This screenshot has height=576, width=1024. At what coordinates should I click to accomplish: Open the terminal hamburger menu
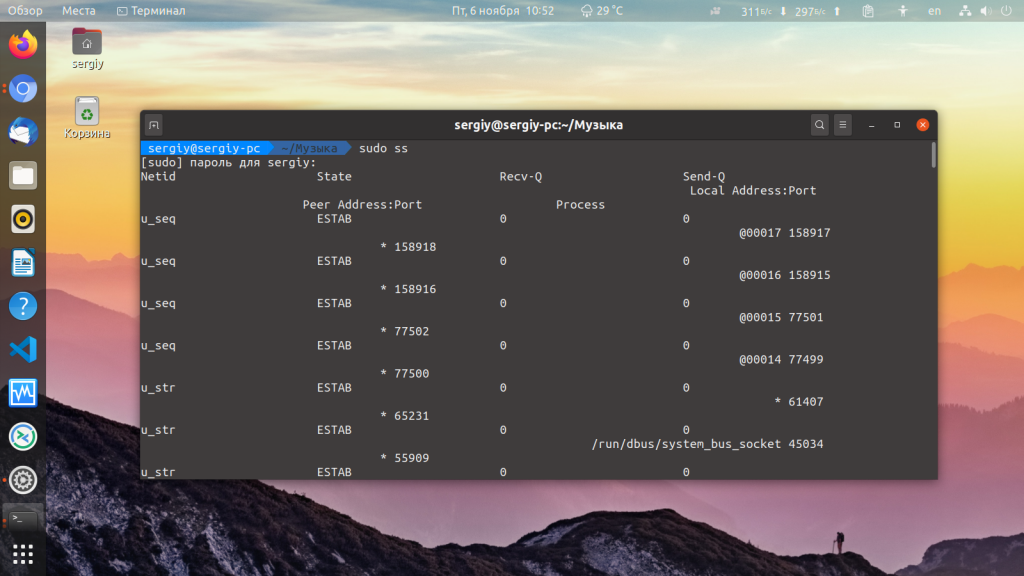click(x=842, y=124)
